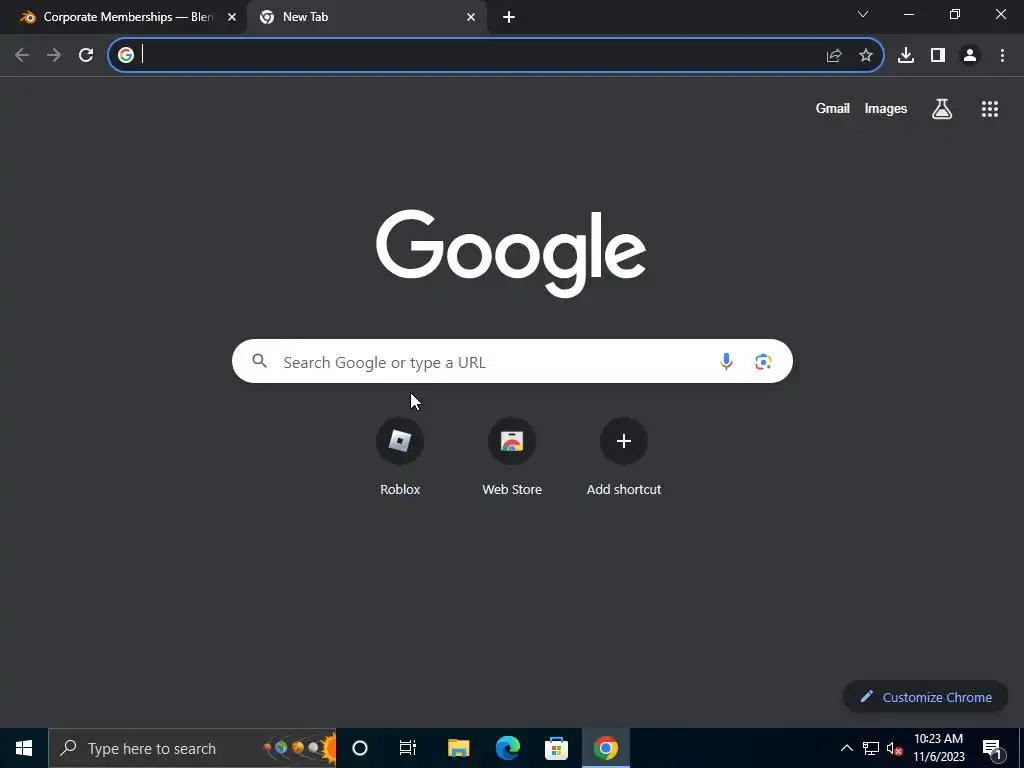Viewport: 1024px width, 768px height.
Task: Click the browser back arrow
Action: click(22, 56)
